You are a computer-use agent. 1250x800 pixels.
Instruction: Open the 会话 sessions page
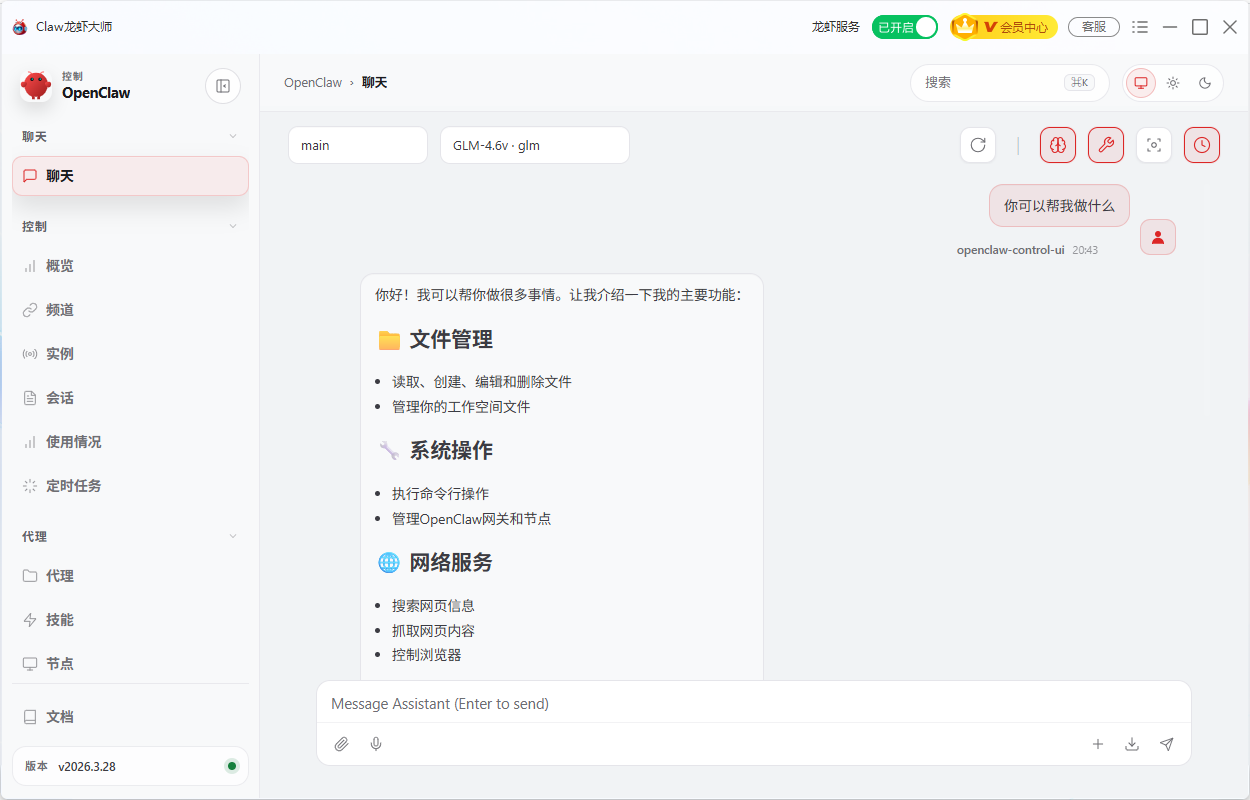(x=130, y=398)
